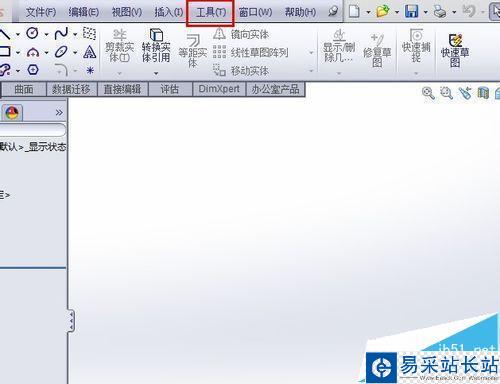This screenshot has width=500, height=384.
Task: Select the Polygon sketch tool
Action: point(33,70)
